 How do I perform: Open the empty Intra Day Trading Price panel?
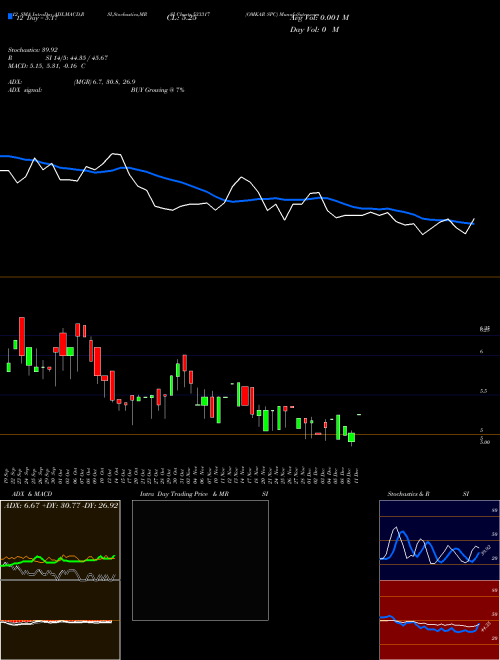(200, 560)
